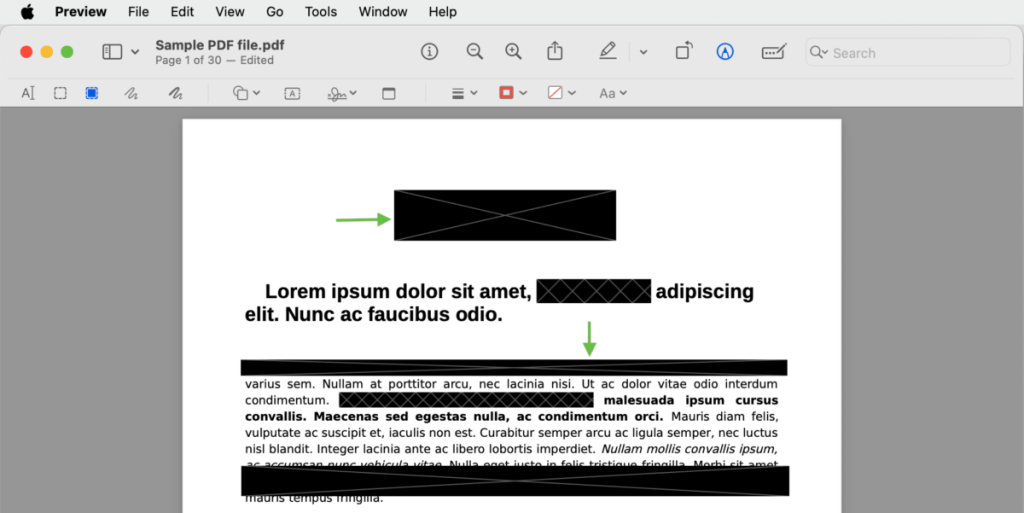Viewport: 1024px width, 513px height.
Task: Open the Help menu
Action: pos(443,12)
